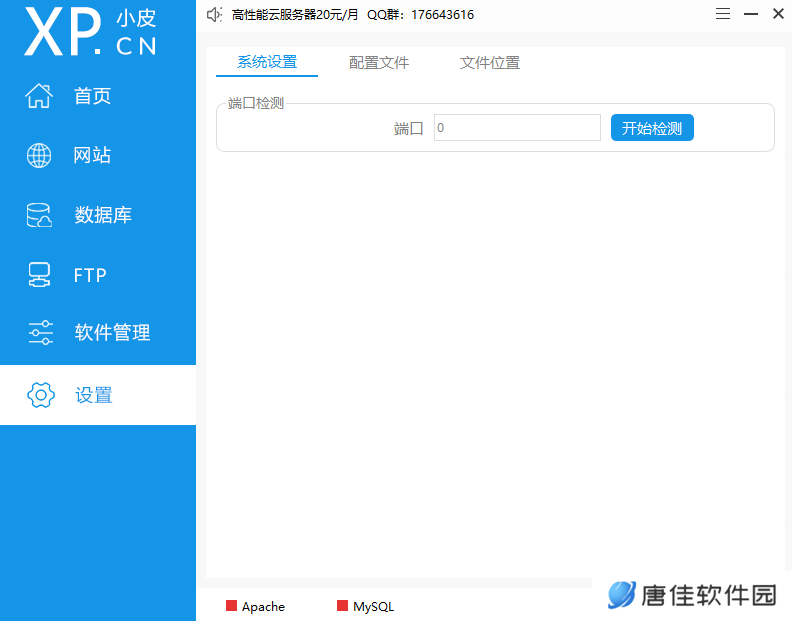Open the hamburger menu icon

(723, 14)
